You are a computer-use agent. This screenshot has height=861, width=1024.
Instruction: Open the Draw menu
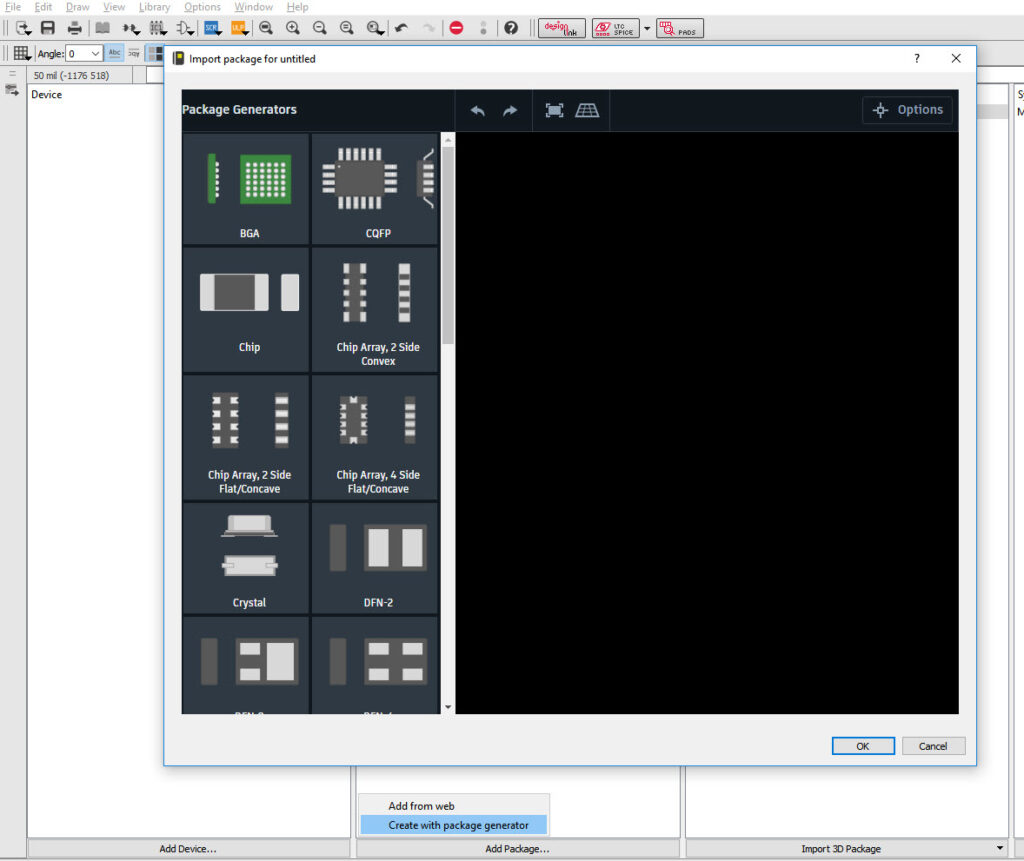tap(78, 7)
